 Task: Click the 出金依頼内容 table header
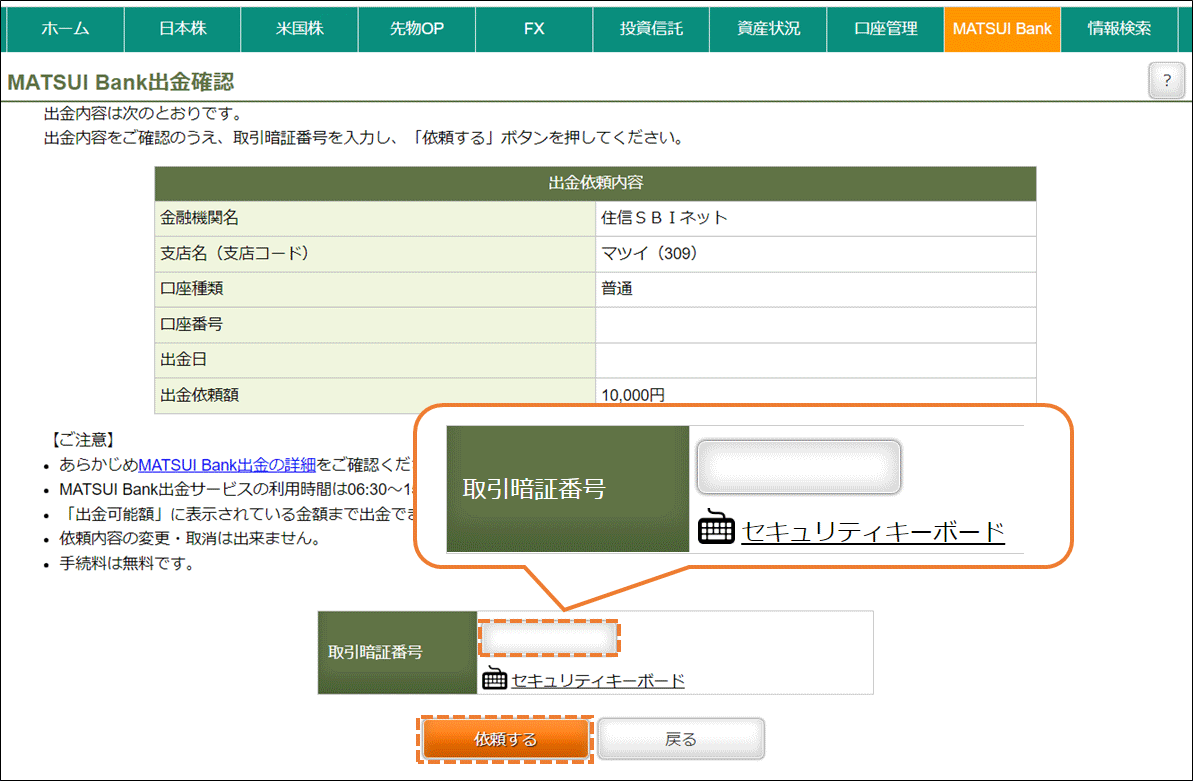coord(595,183)
